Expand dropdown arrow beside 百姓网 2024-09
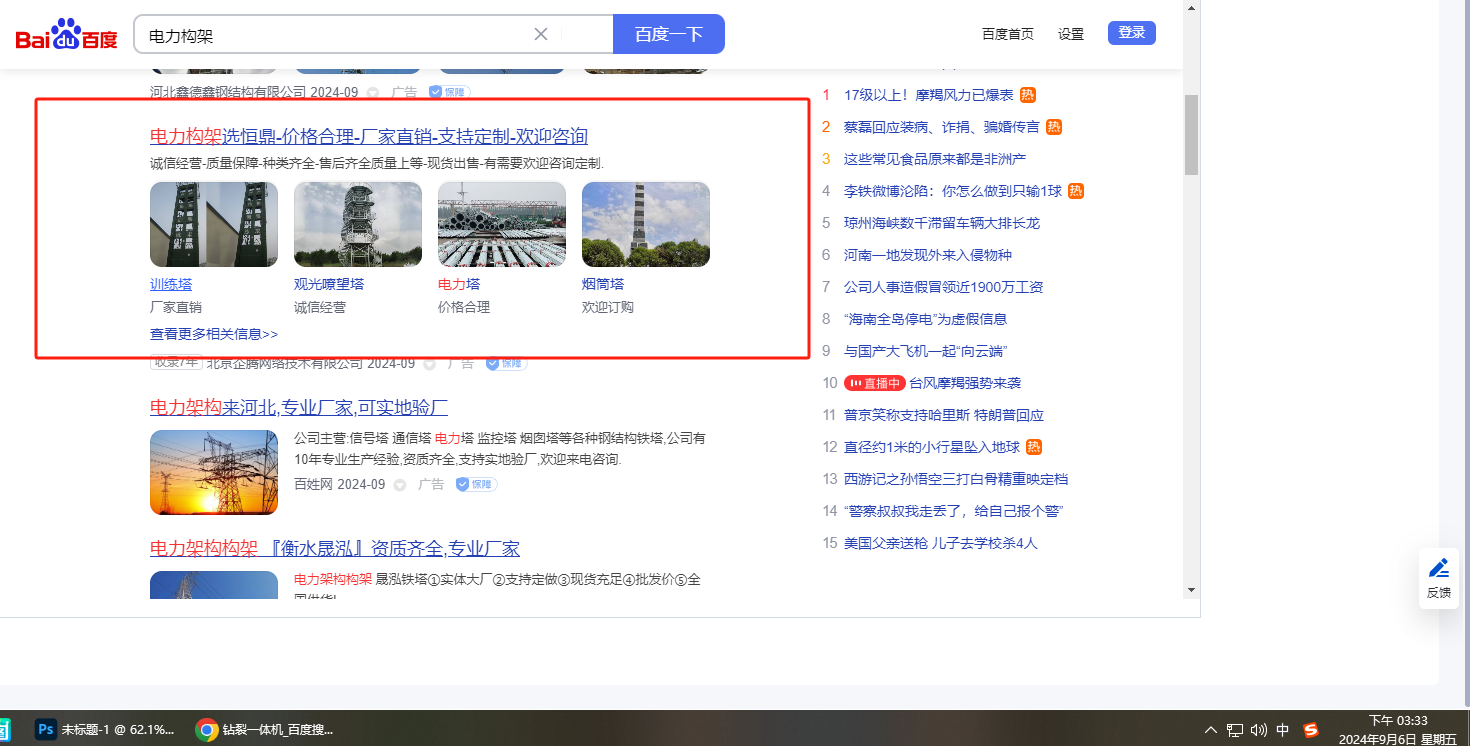This screenshot has width=1470, height=746. [x=400, y=485]
